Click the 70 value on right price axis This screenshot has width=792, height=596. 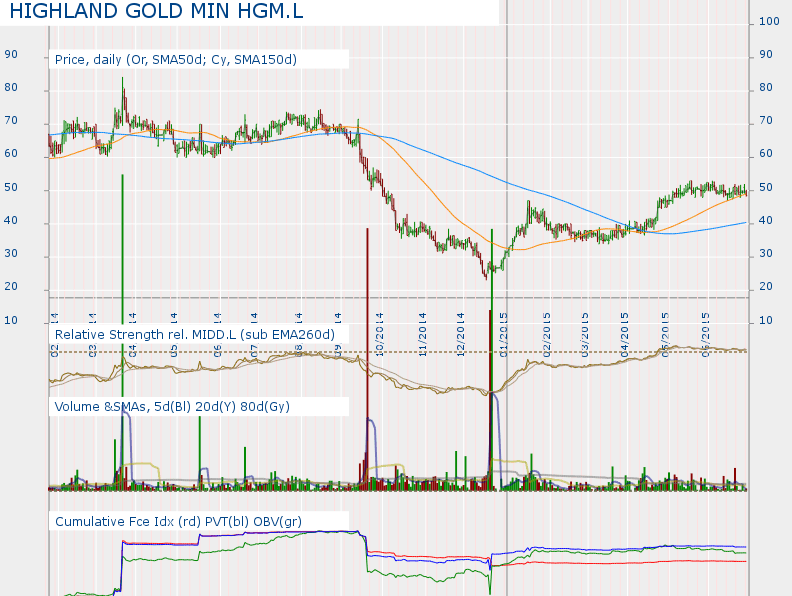click(x=766, y=120)
